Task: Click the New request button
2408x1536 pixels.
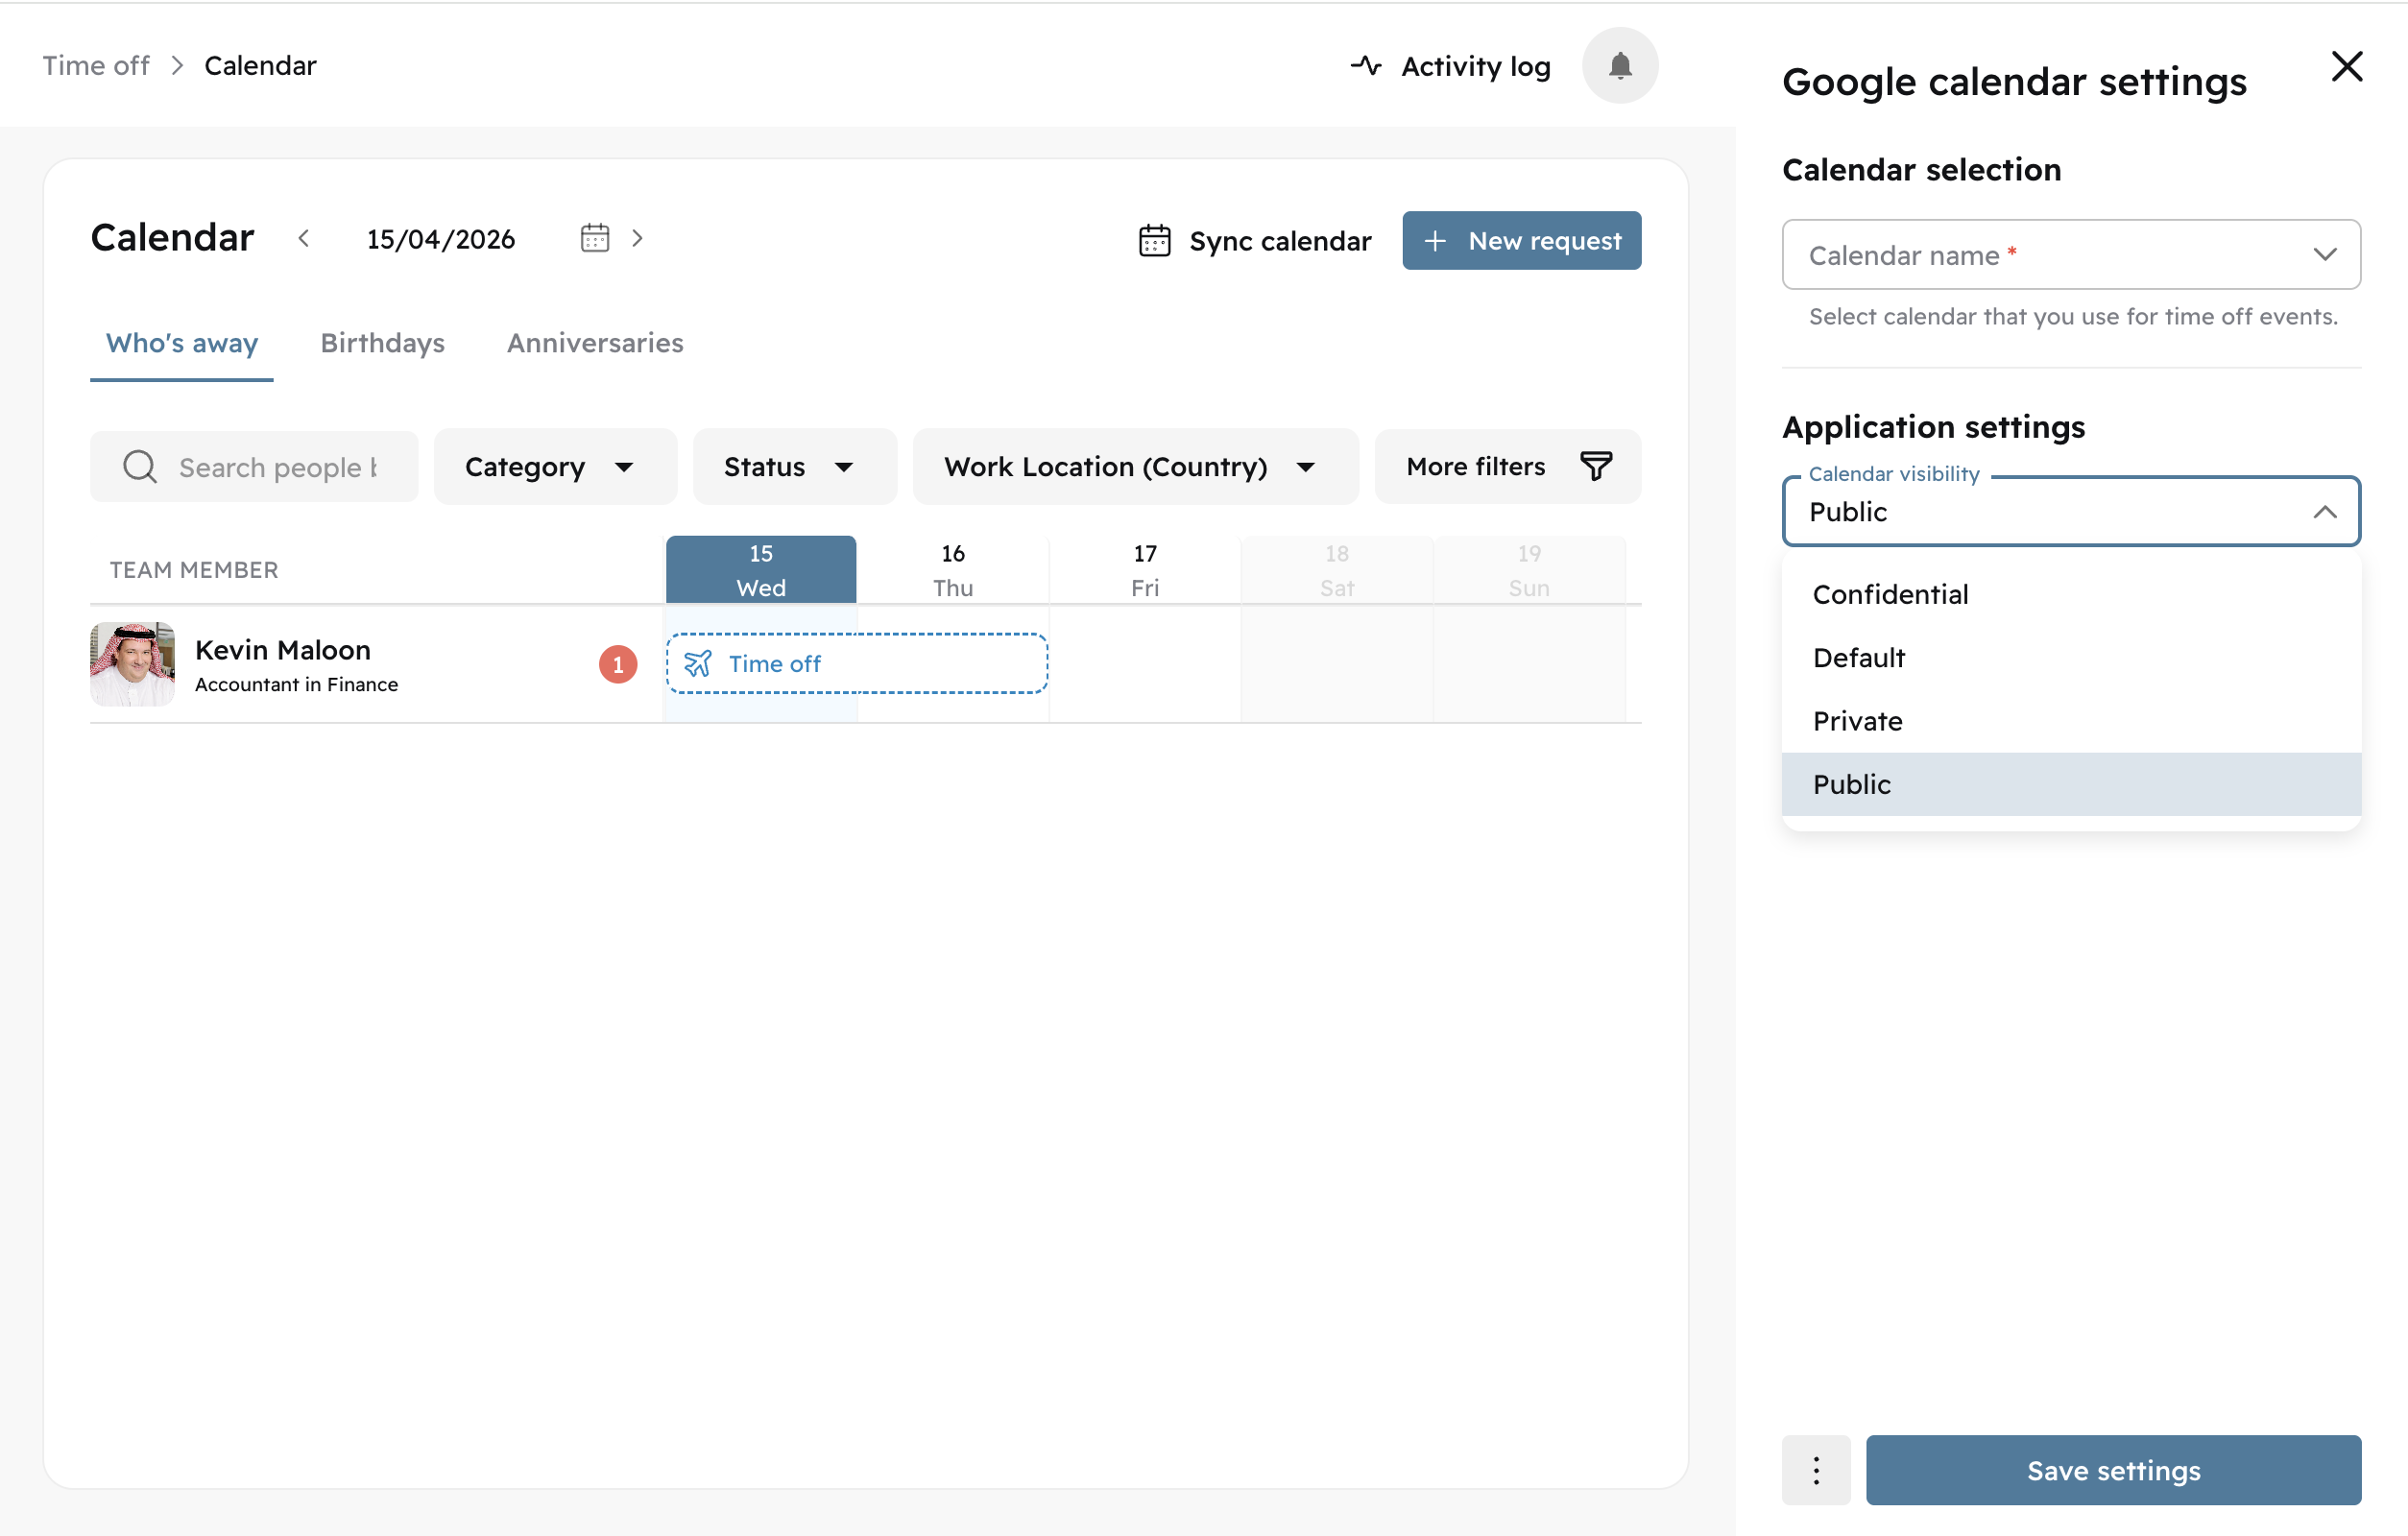Action: point(1520,241)
